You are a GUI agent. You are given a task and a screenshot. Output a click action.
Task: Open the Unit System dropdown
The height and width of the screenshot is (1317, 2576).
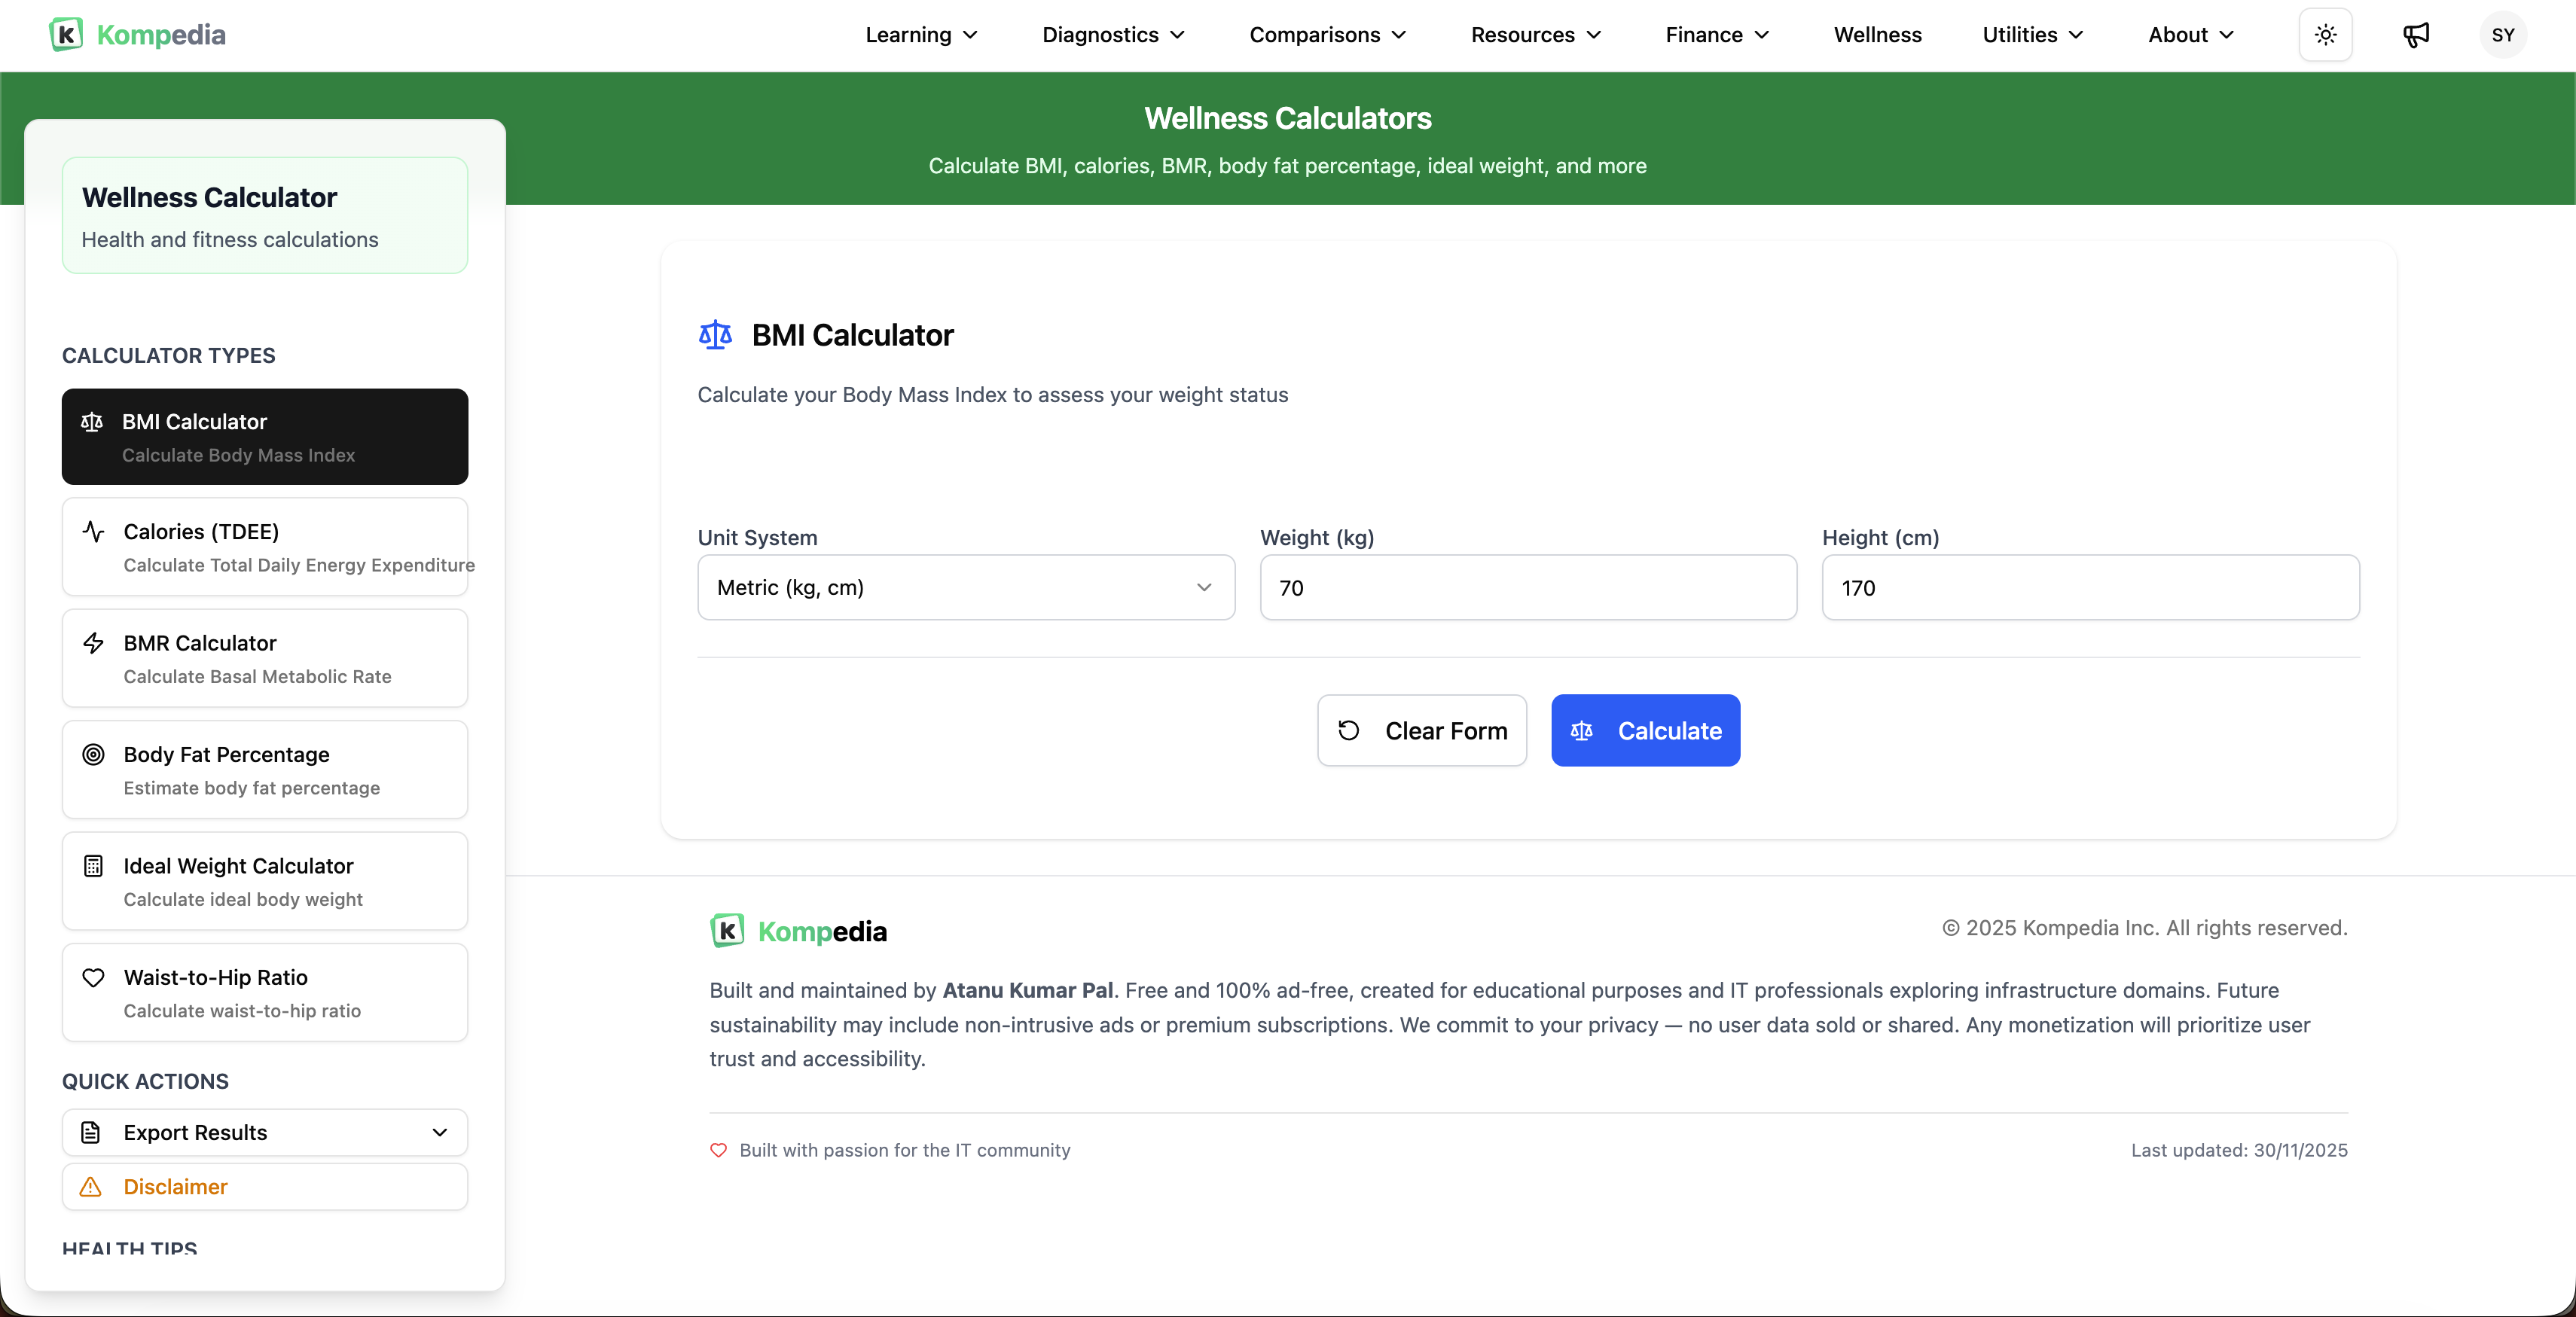click(x=965, y=588)
